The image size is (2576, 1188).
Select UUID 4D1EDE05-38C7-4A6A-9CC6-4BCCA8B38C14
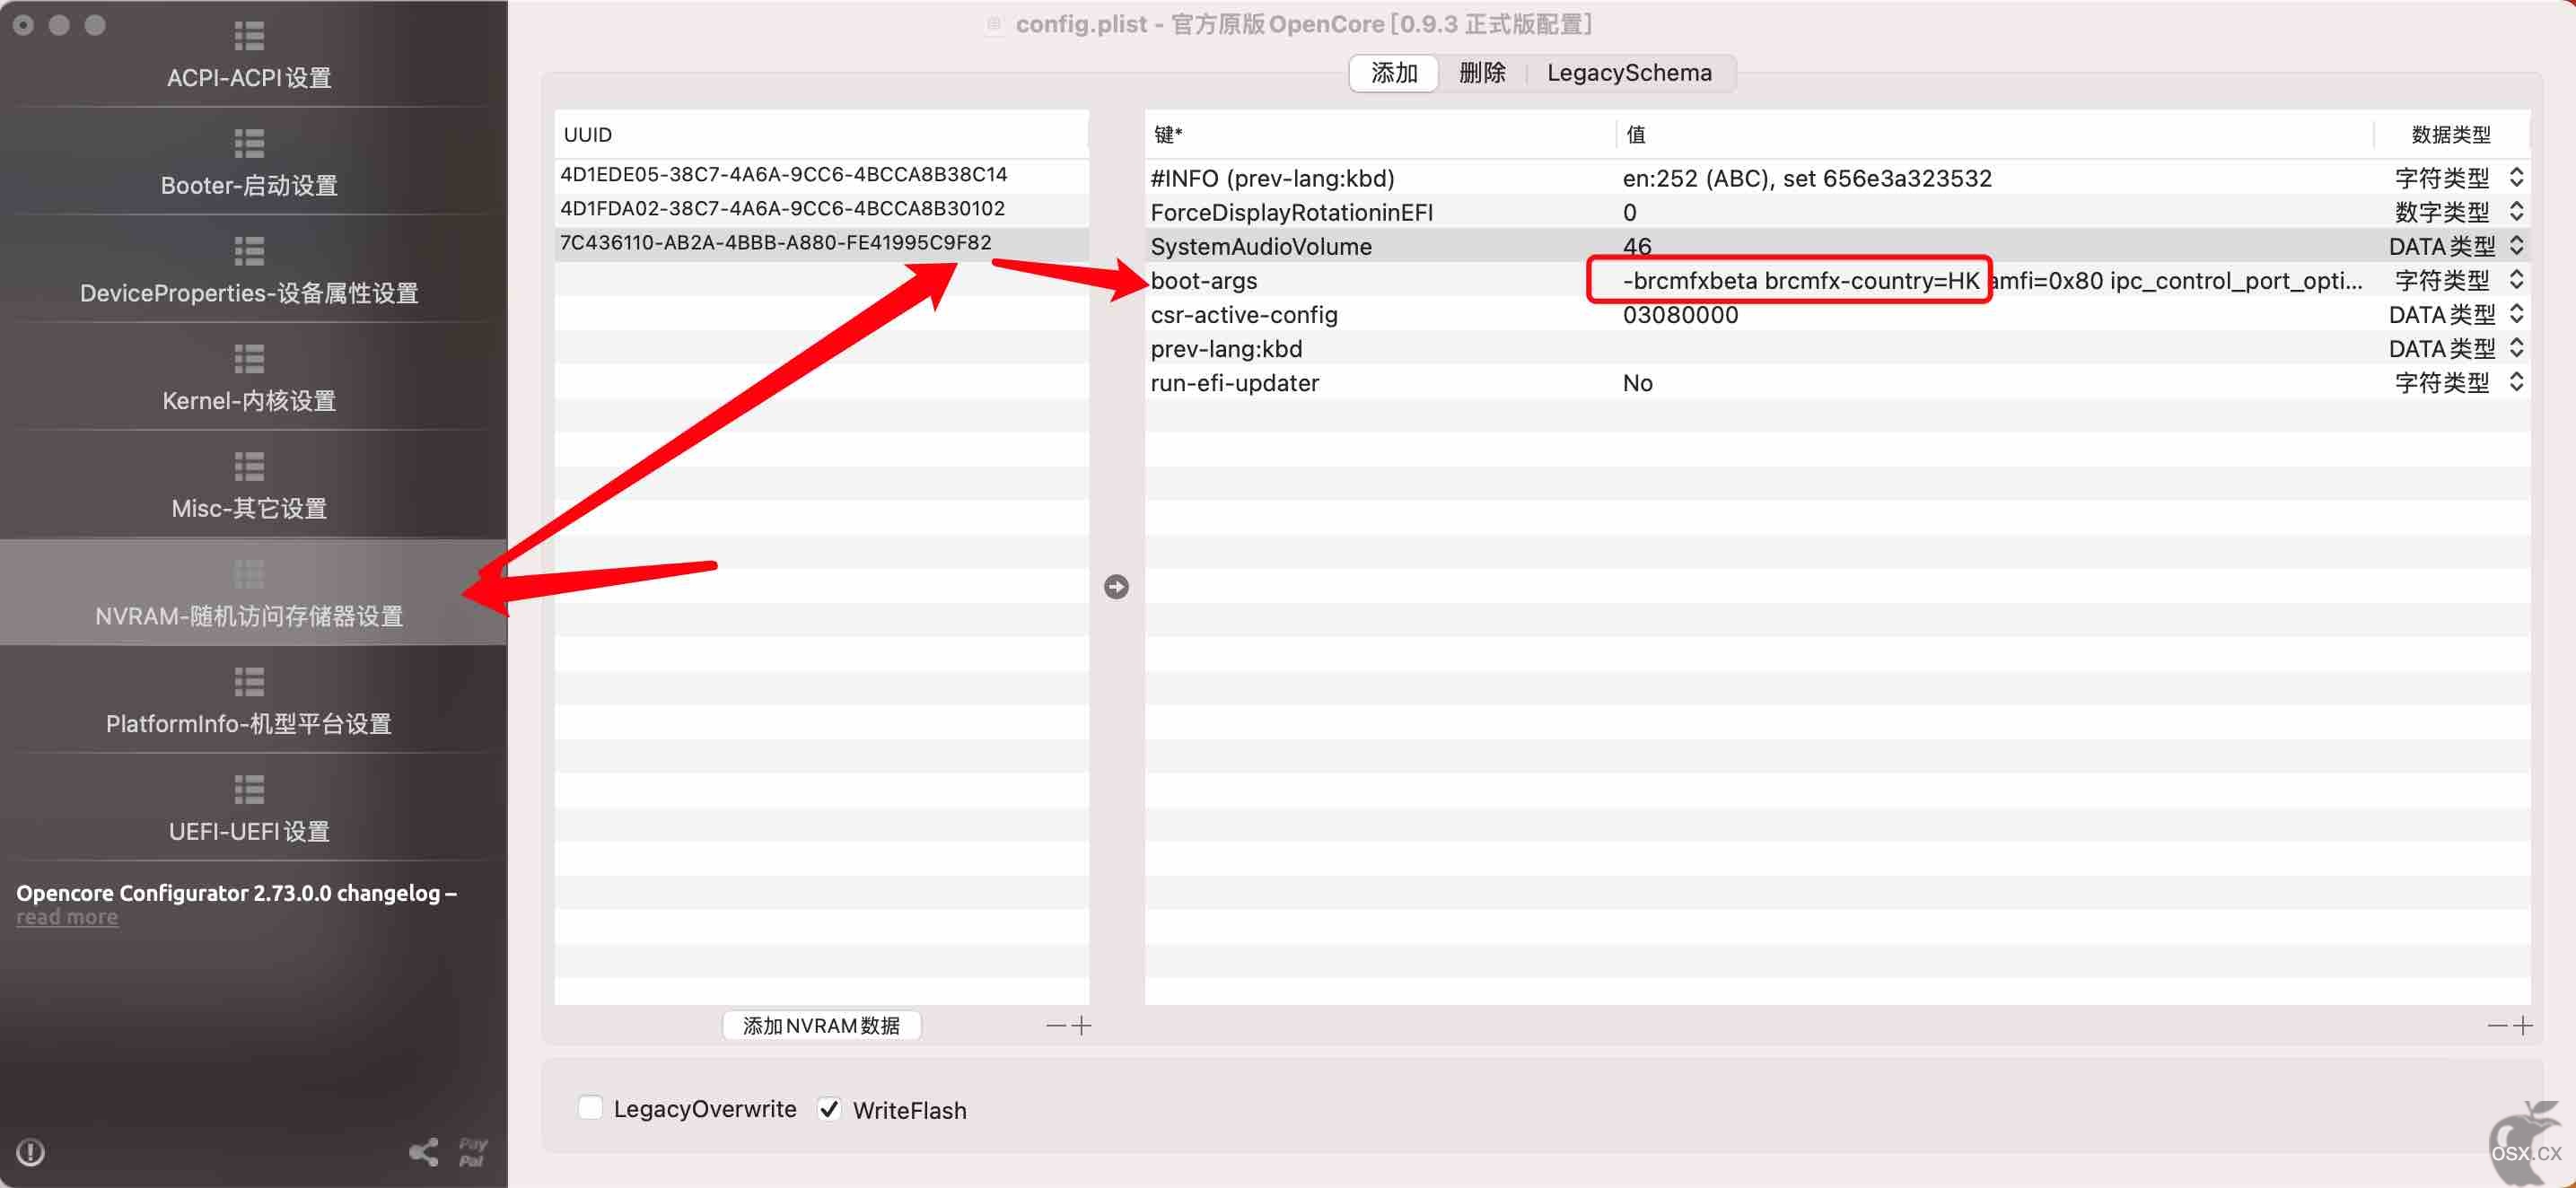click(x=821, y=174)
